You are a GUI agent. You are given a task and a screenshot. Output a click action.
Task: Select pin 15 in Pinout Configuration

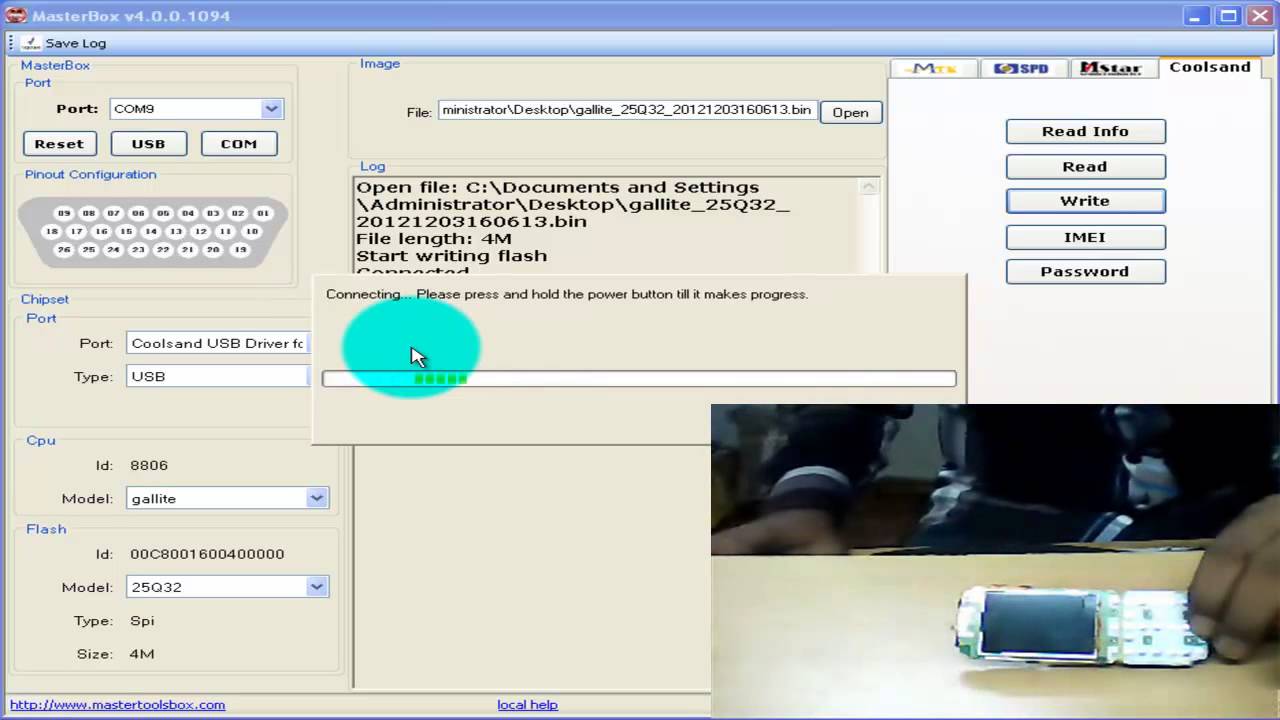point(126,232)
